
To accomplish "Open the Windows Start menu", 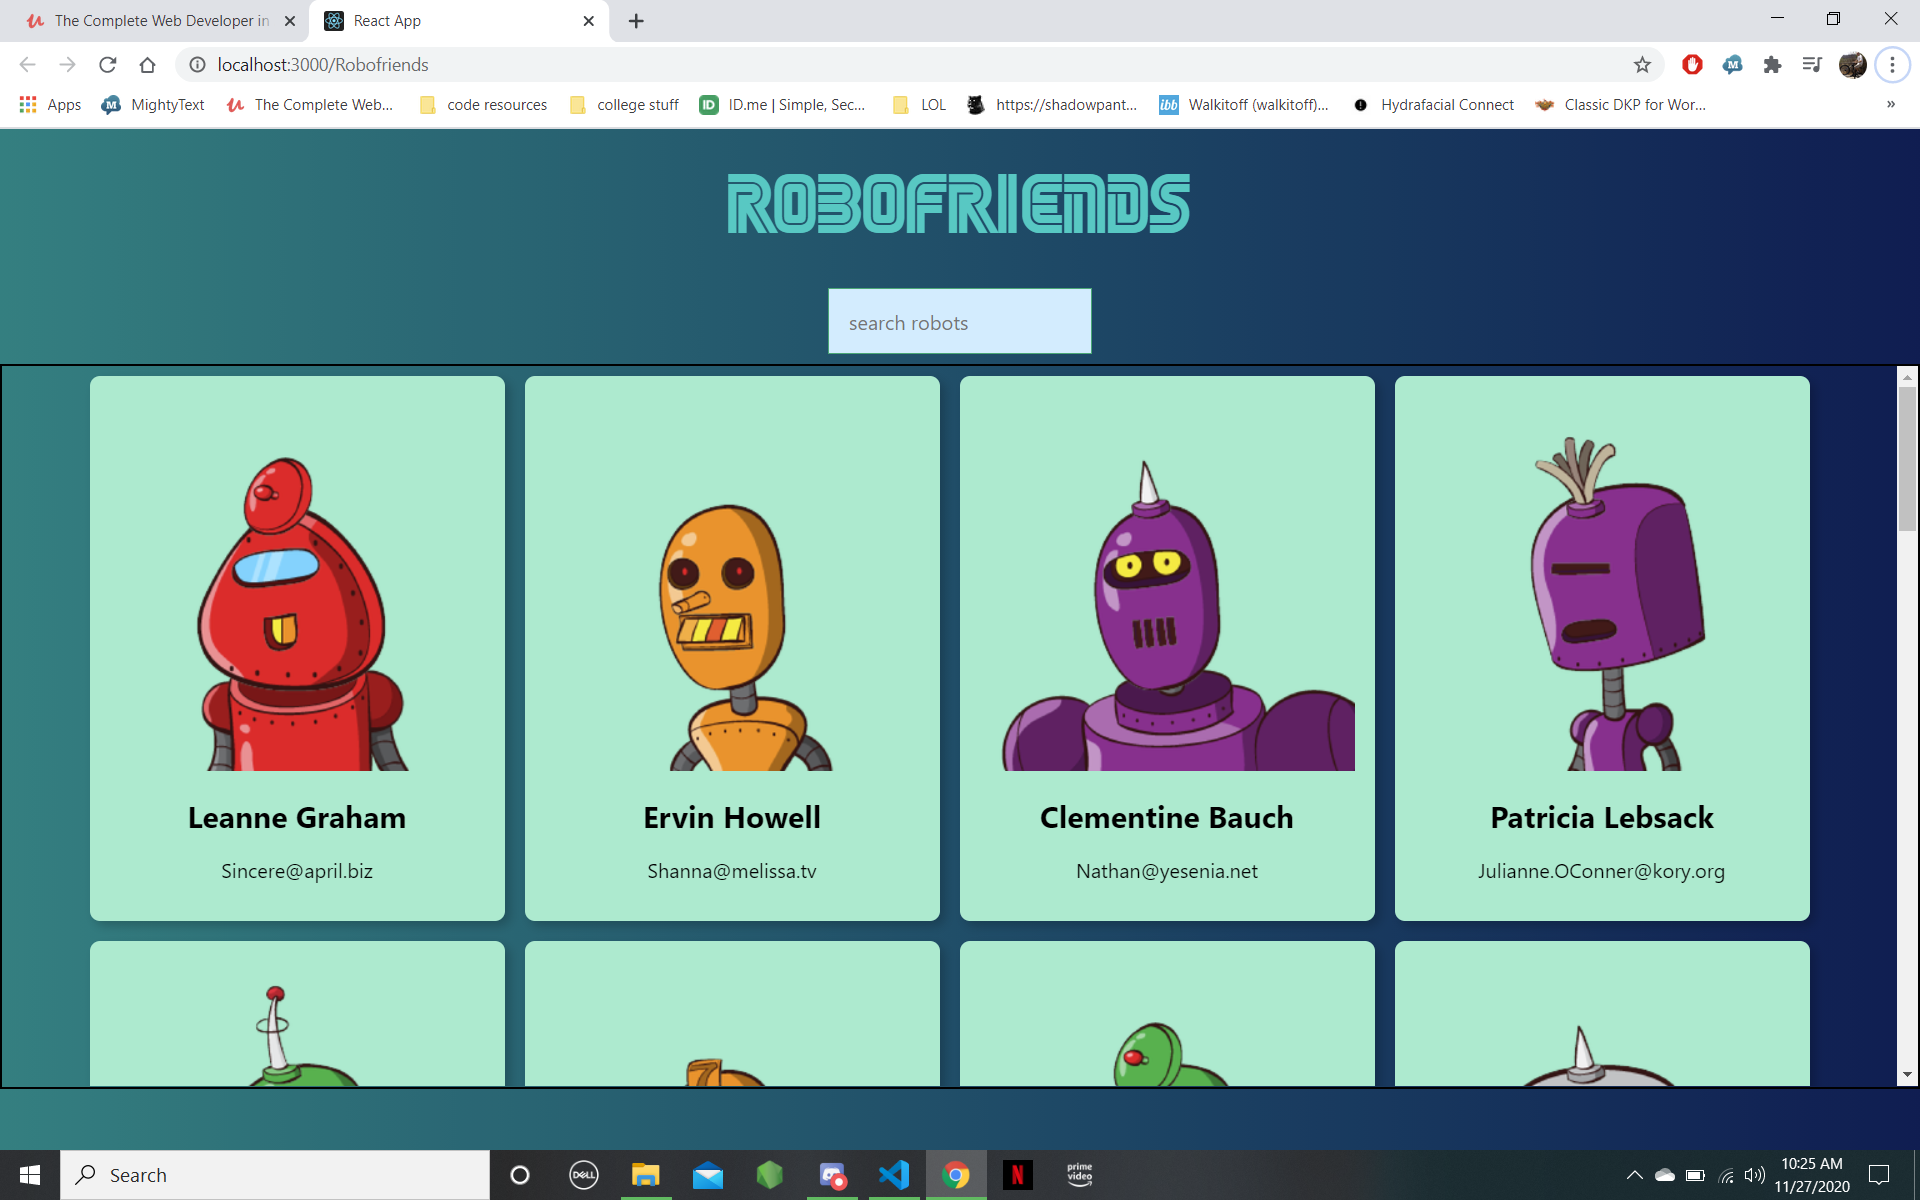I will [30, 1175].
